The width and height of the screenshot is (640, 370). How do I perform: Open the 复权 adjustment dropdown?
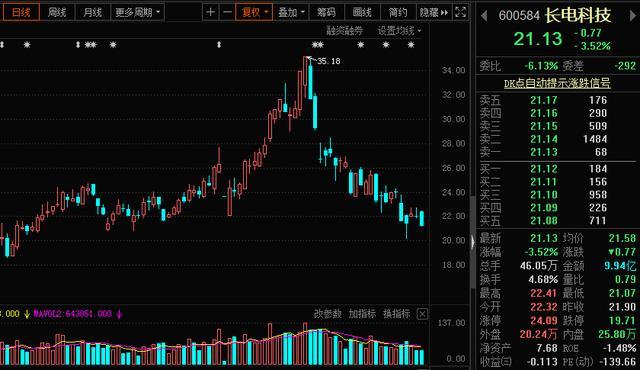pos(255,12)
